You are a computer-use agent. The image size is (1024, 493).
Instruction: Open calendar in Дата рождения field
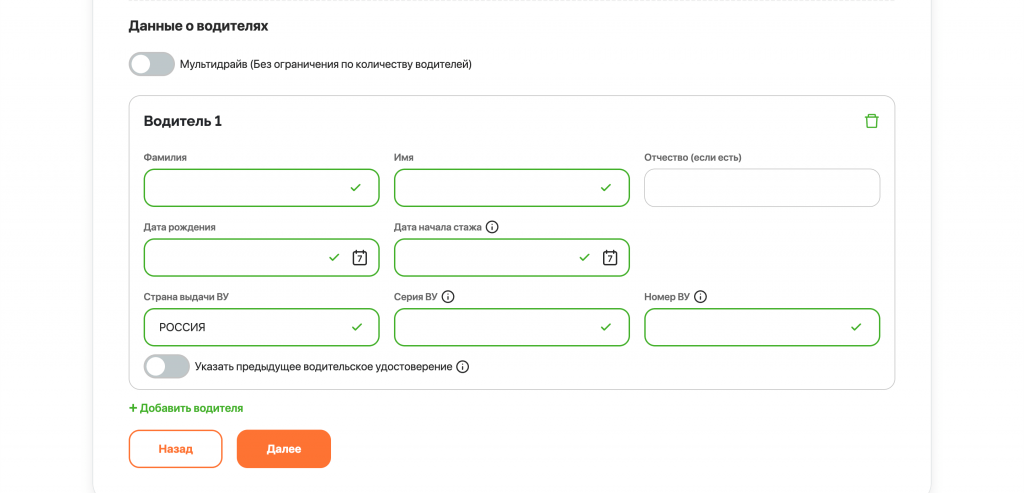[360, 258]
